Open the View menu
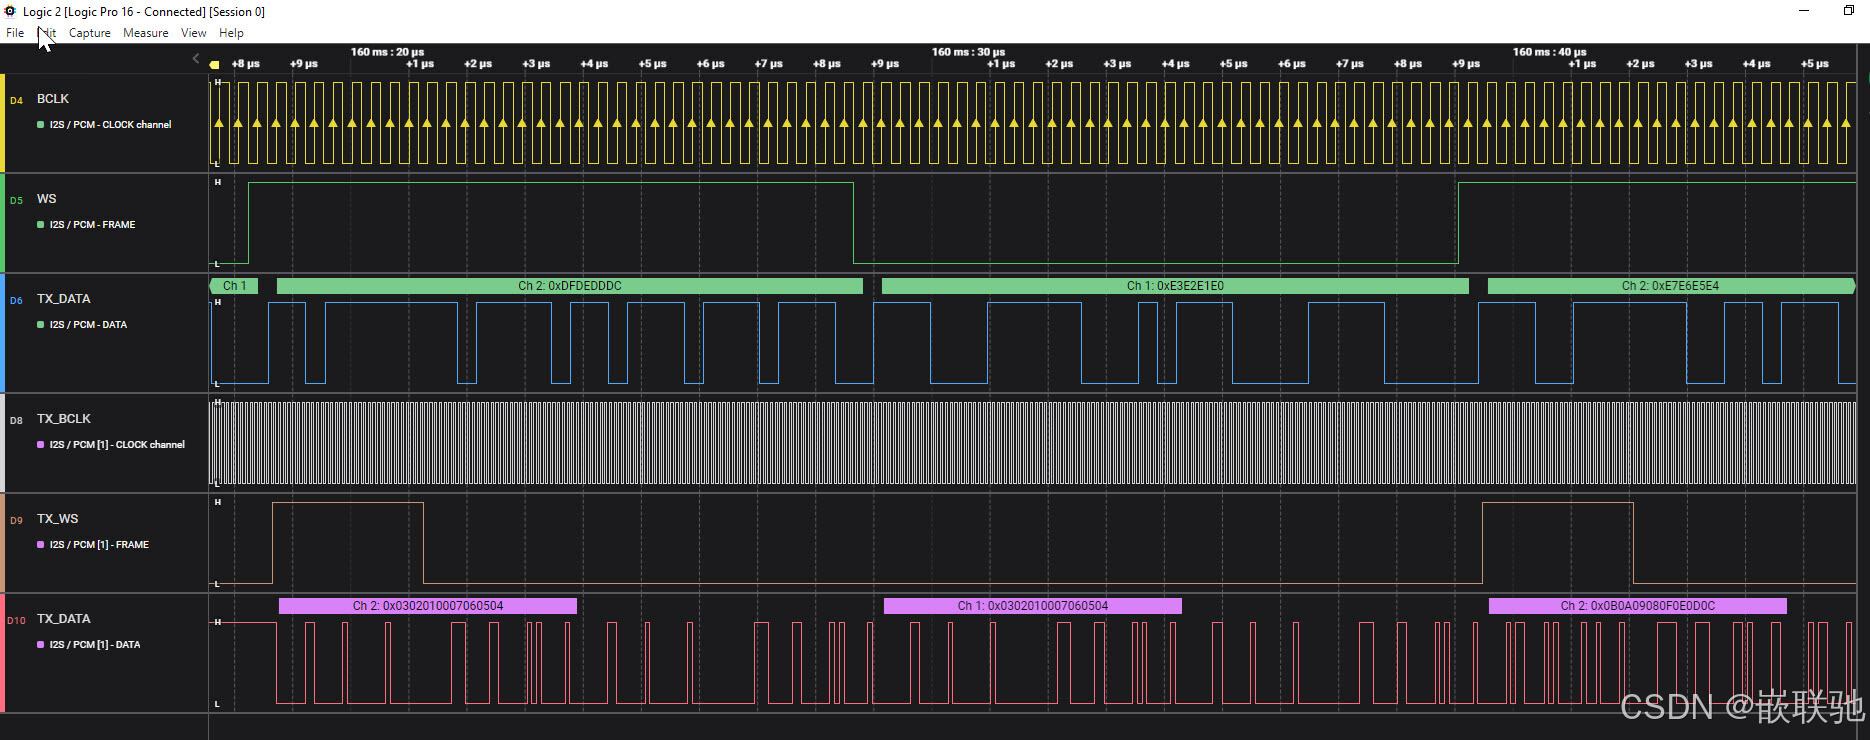Viewport: 1870px width, 740px height. pyautogui.click(x=194, y=33)
